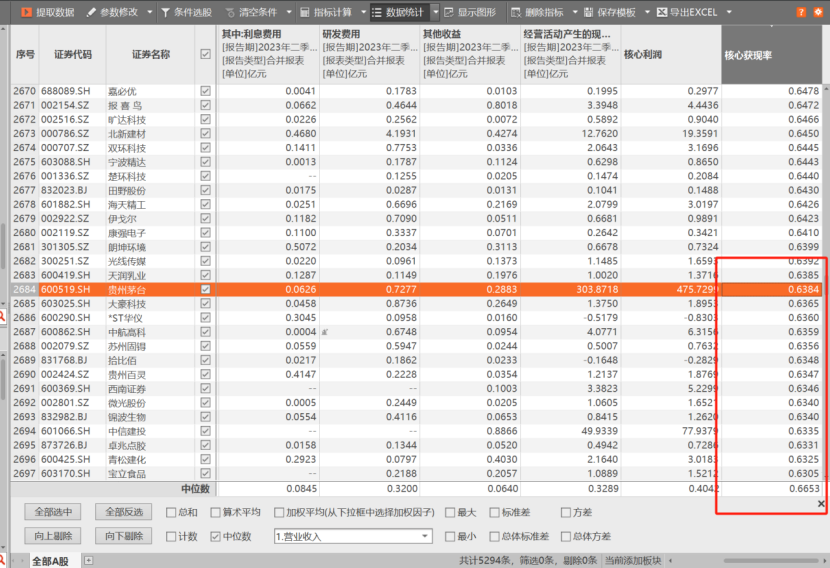Switch to the 全部A股 tab
Image resolution: width=830 pixels, height=568 pixels.
[52, 561]
